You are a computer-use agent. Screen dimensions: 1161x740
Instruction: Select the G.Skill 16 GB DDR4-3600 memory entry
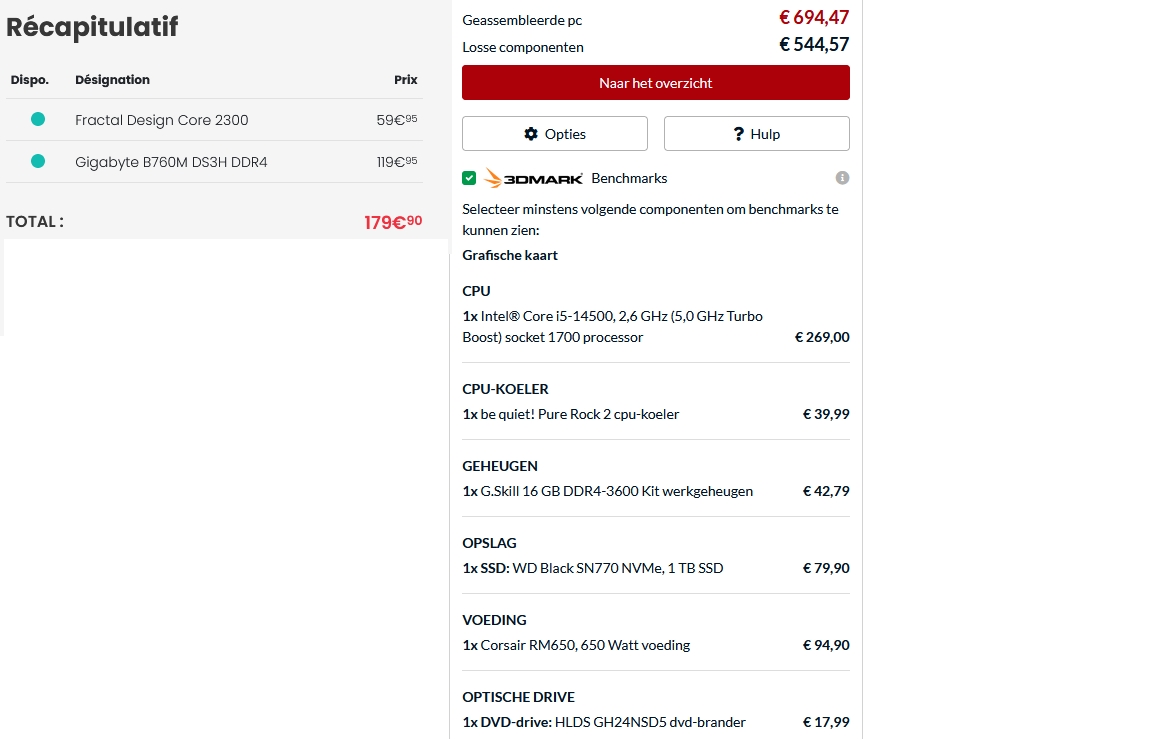[x=608, y=491]
